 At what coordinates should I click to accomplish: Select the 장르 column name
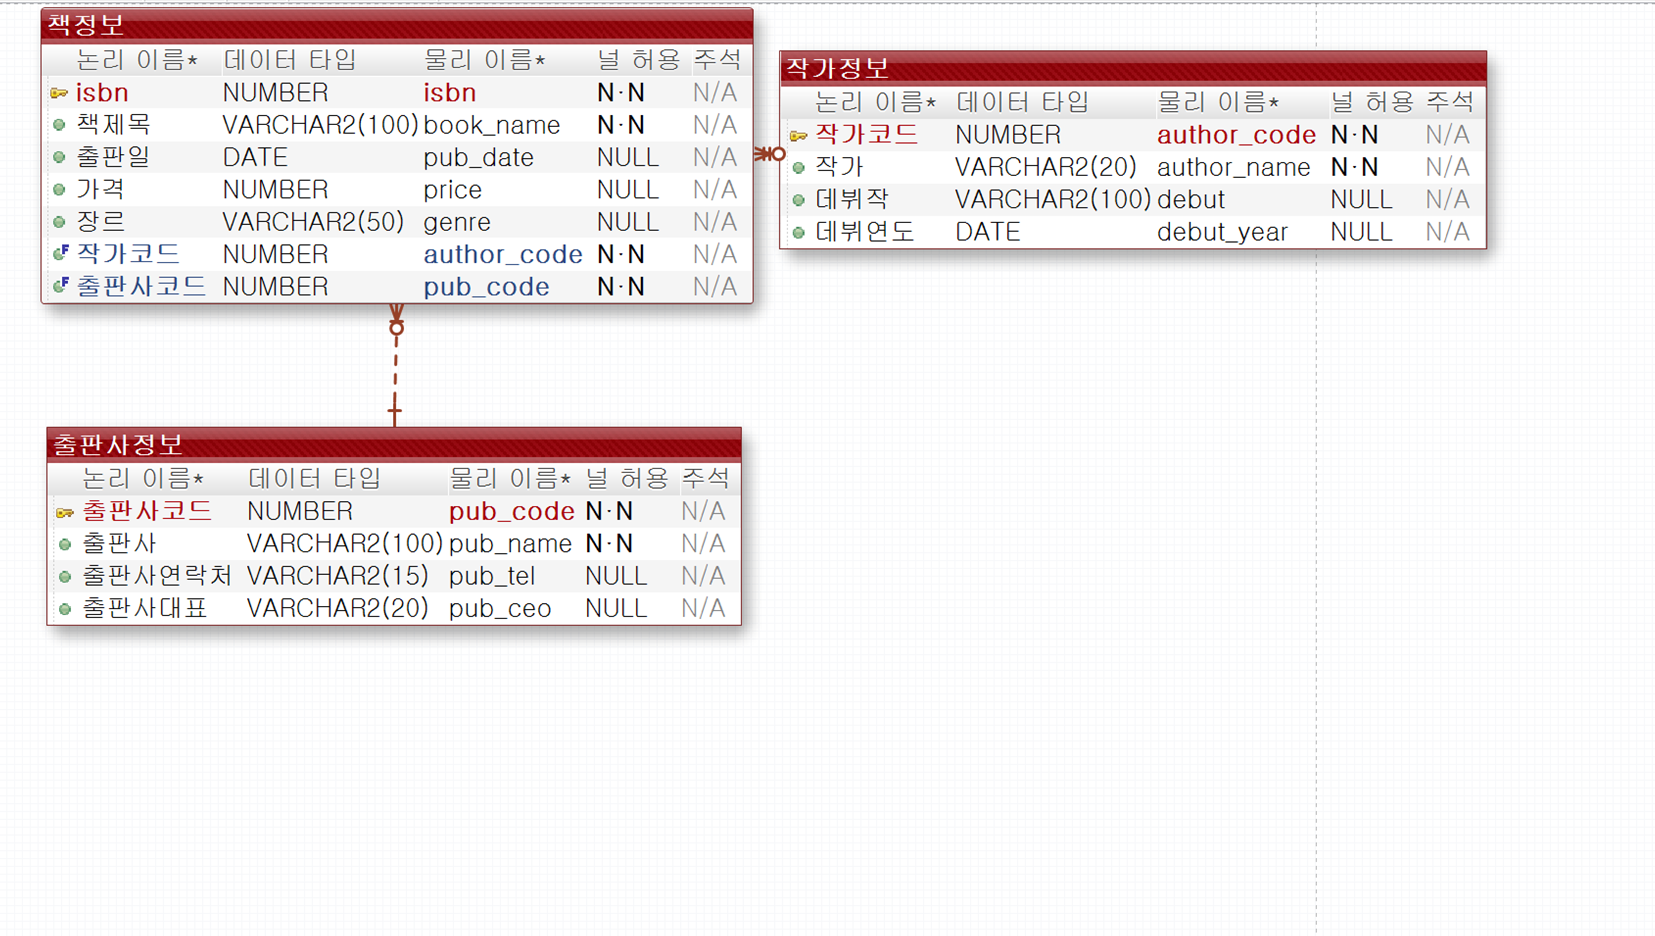click(x=101, y=222)
